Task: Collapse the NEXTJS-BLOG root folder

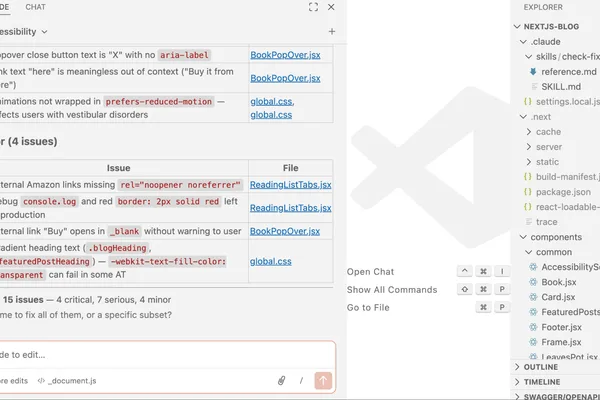Action: coord(517,26)
